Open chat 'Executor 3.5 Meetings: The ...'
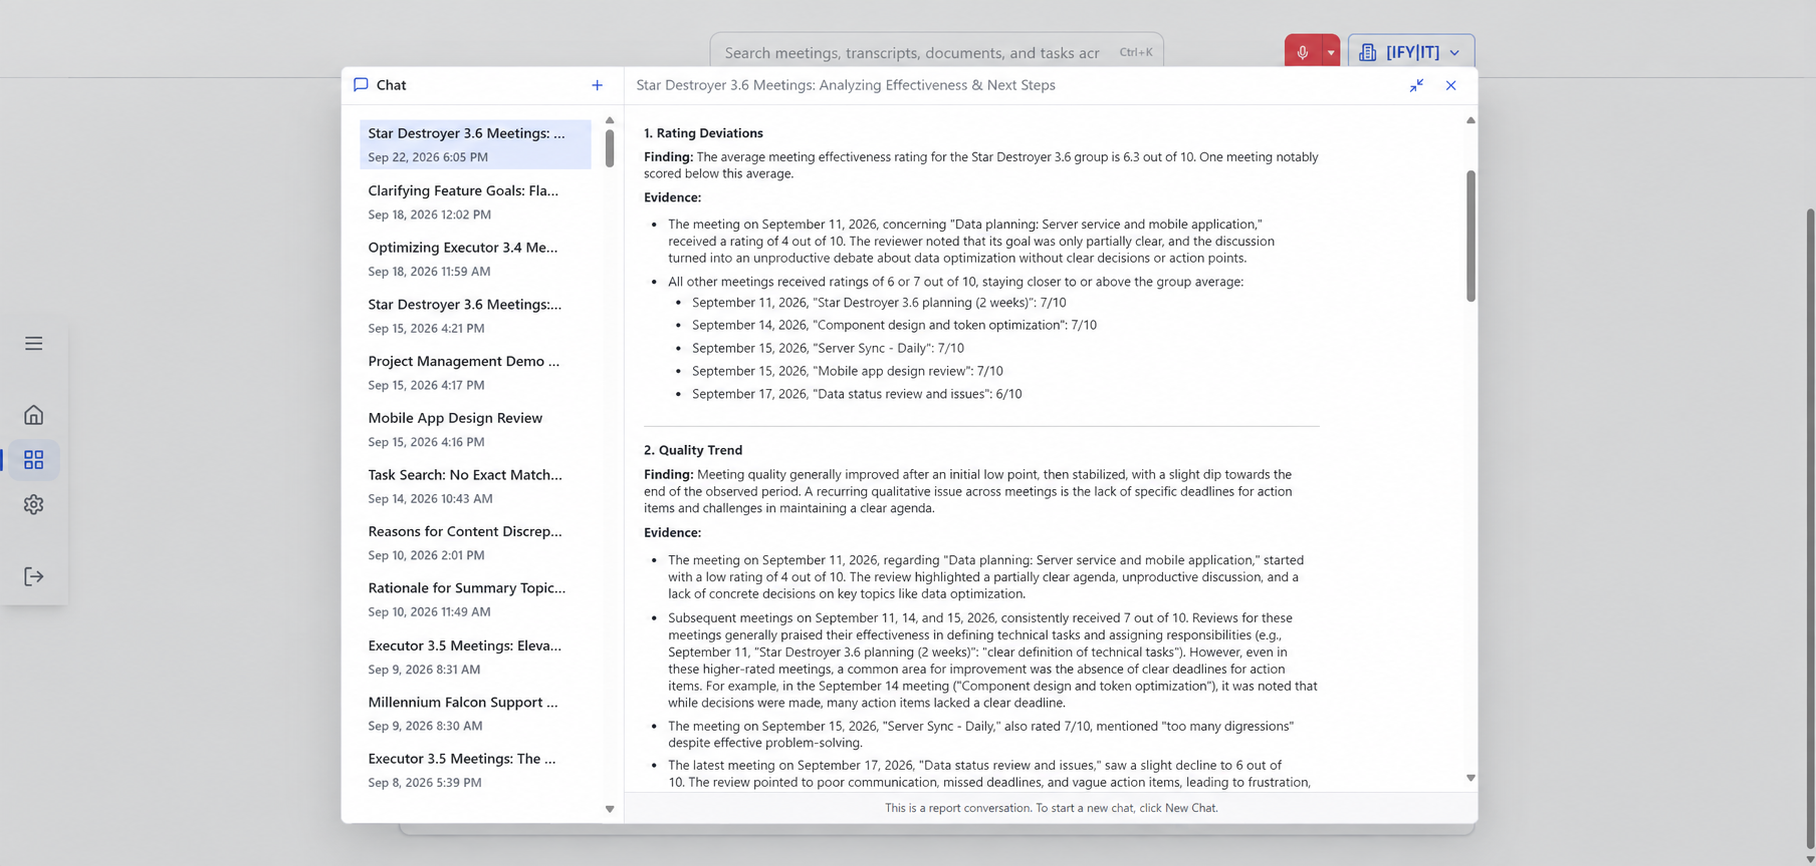 (x=475, y=769)
